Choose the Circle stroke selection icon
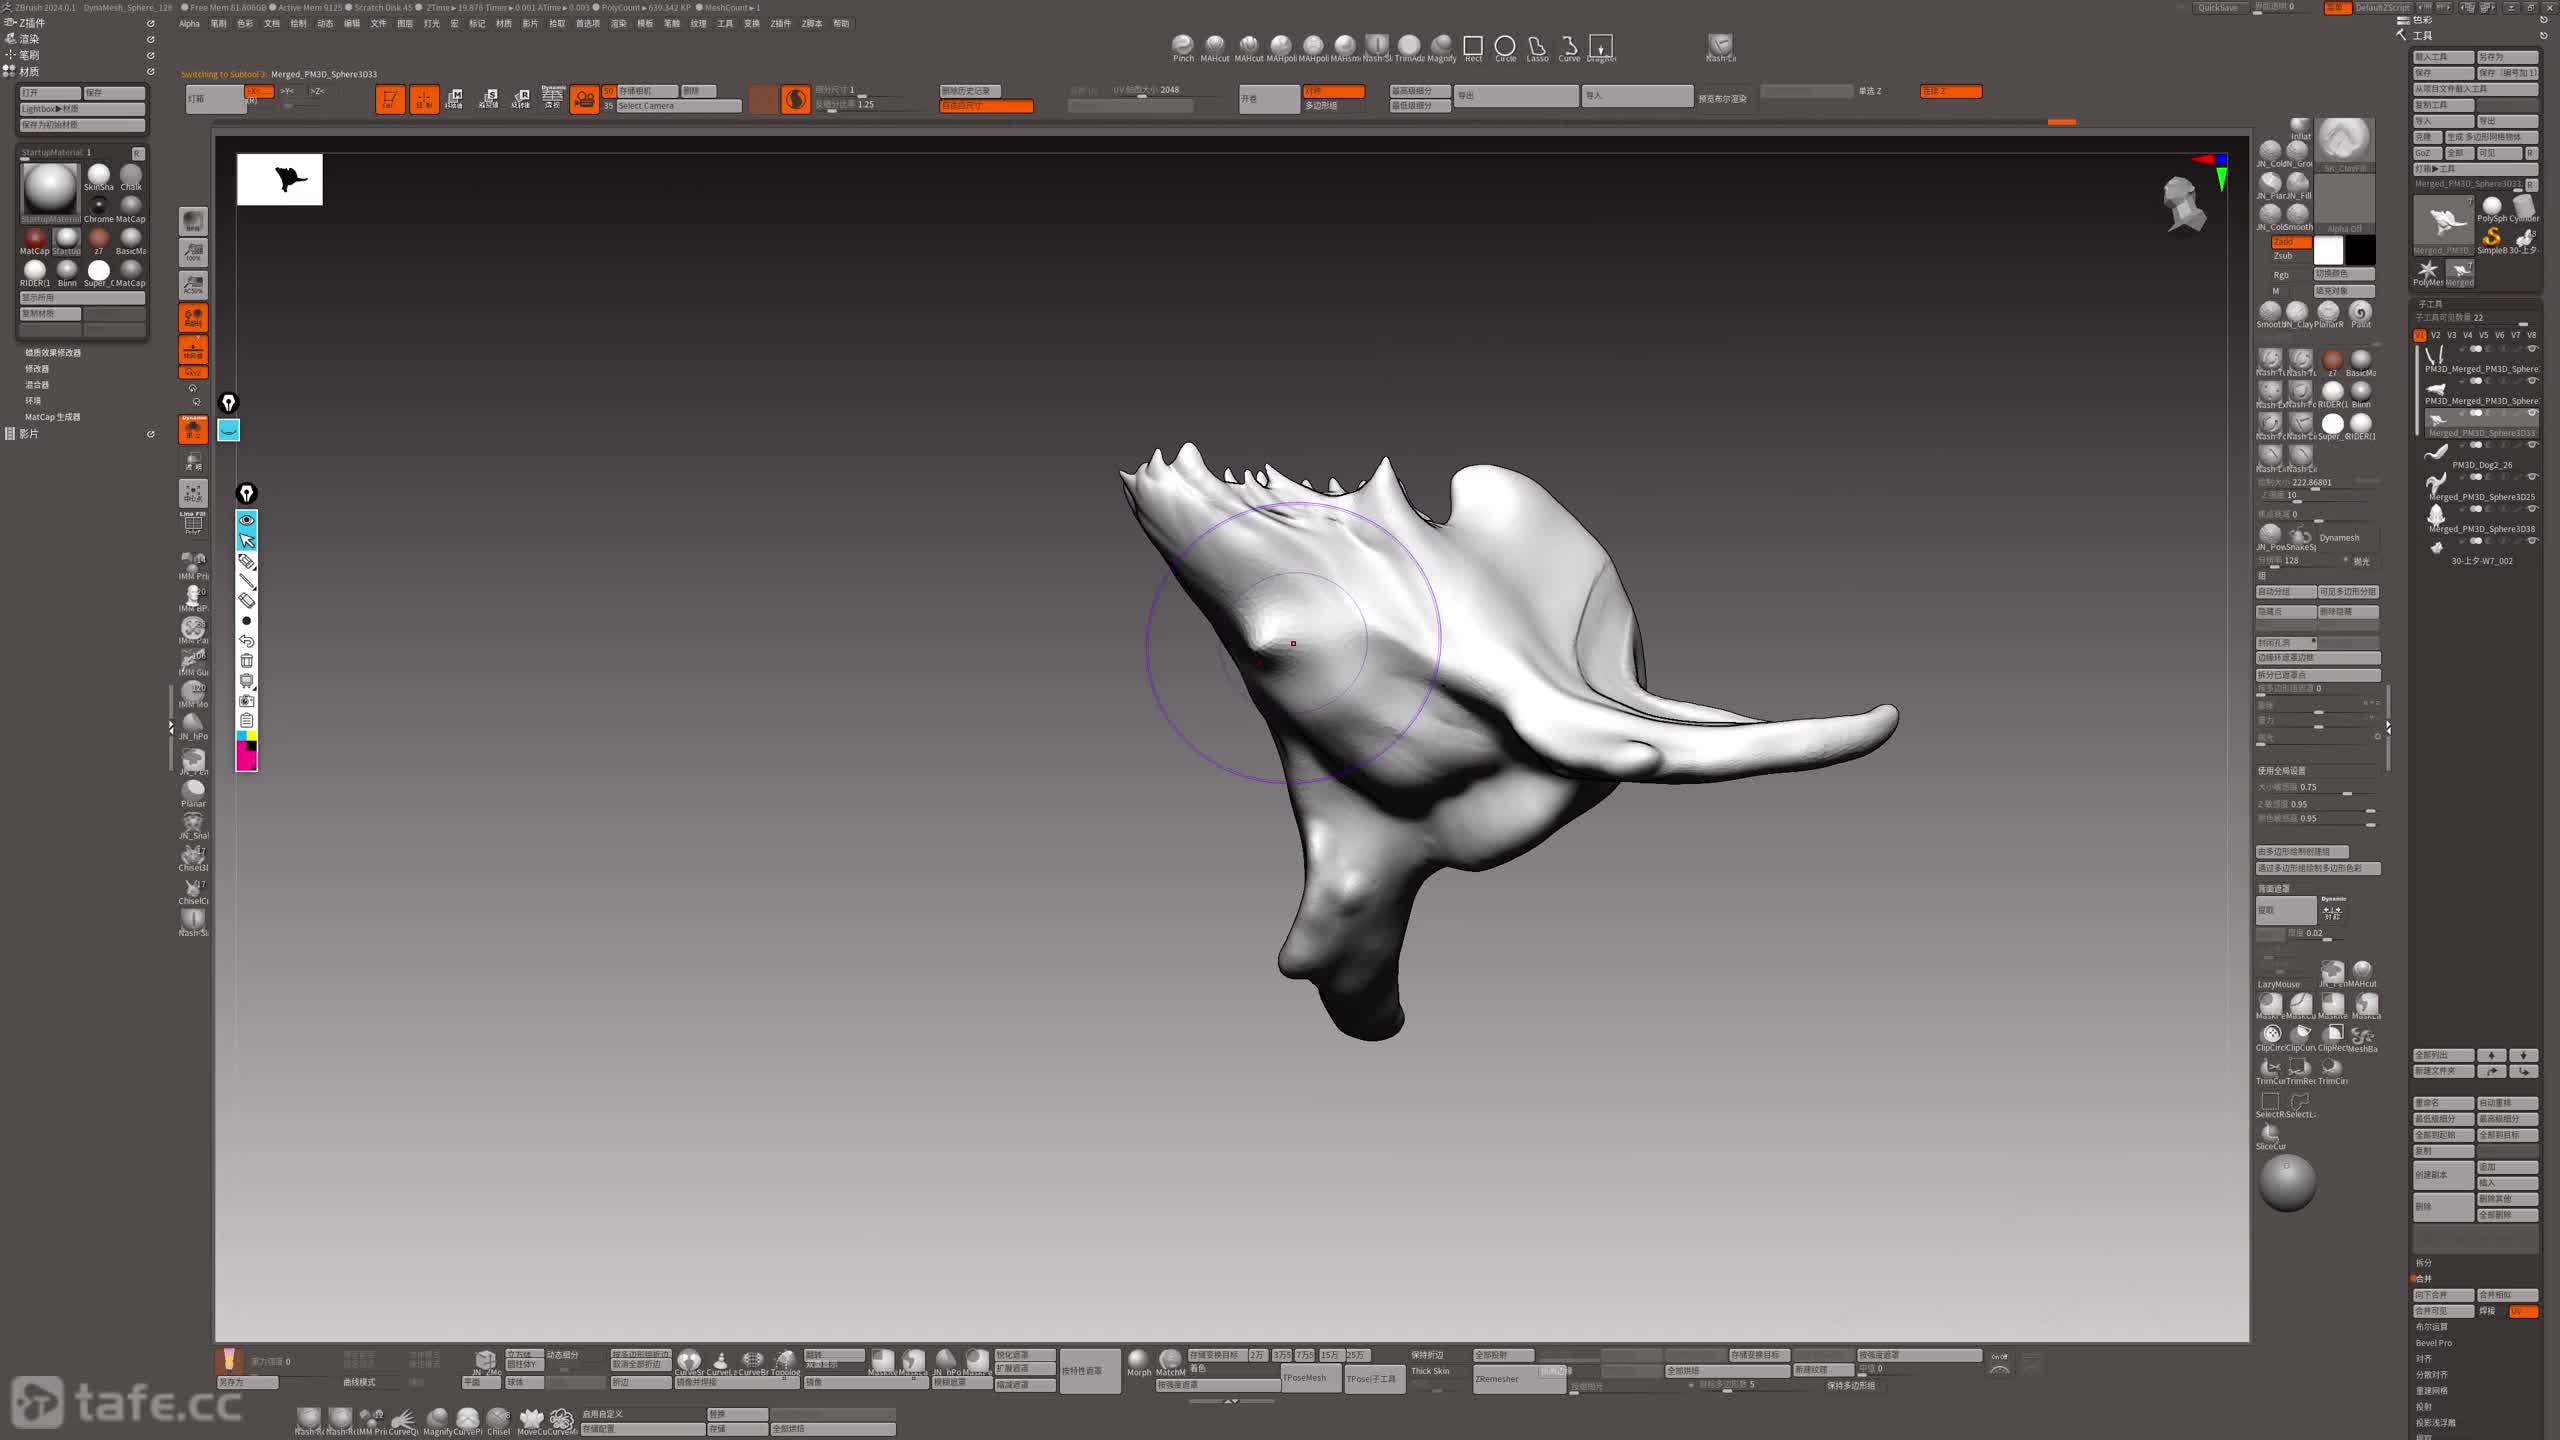 [x=1505, y=46]
